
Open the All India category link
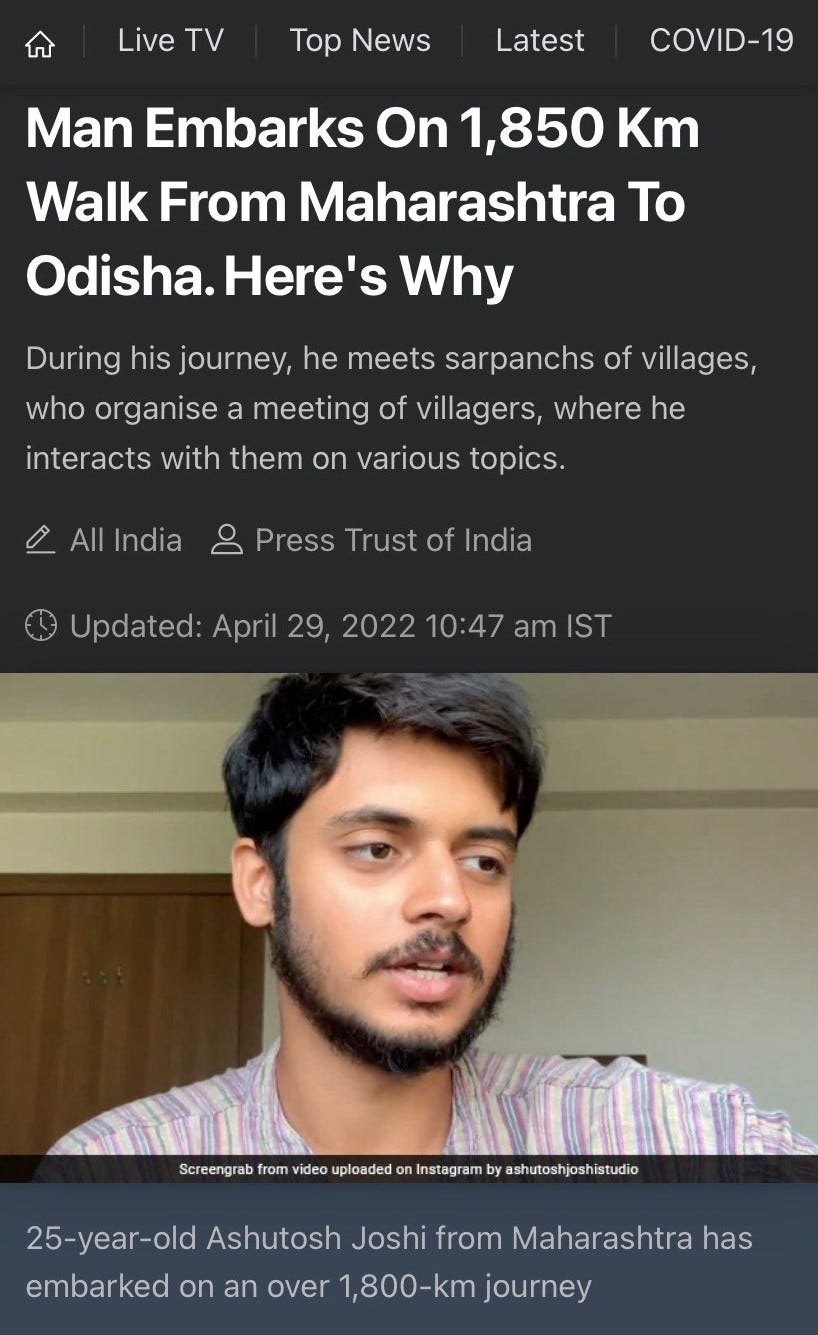click(126, 541)
